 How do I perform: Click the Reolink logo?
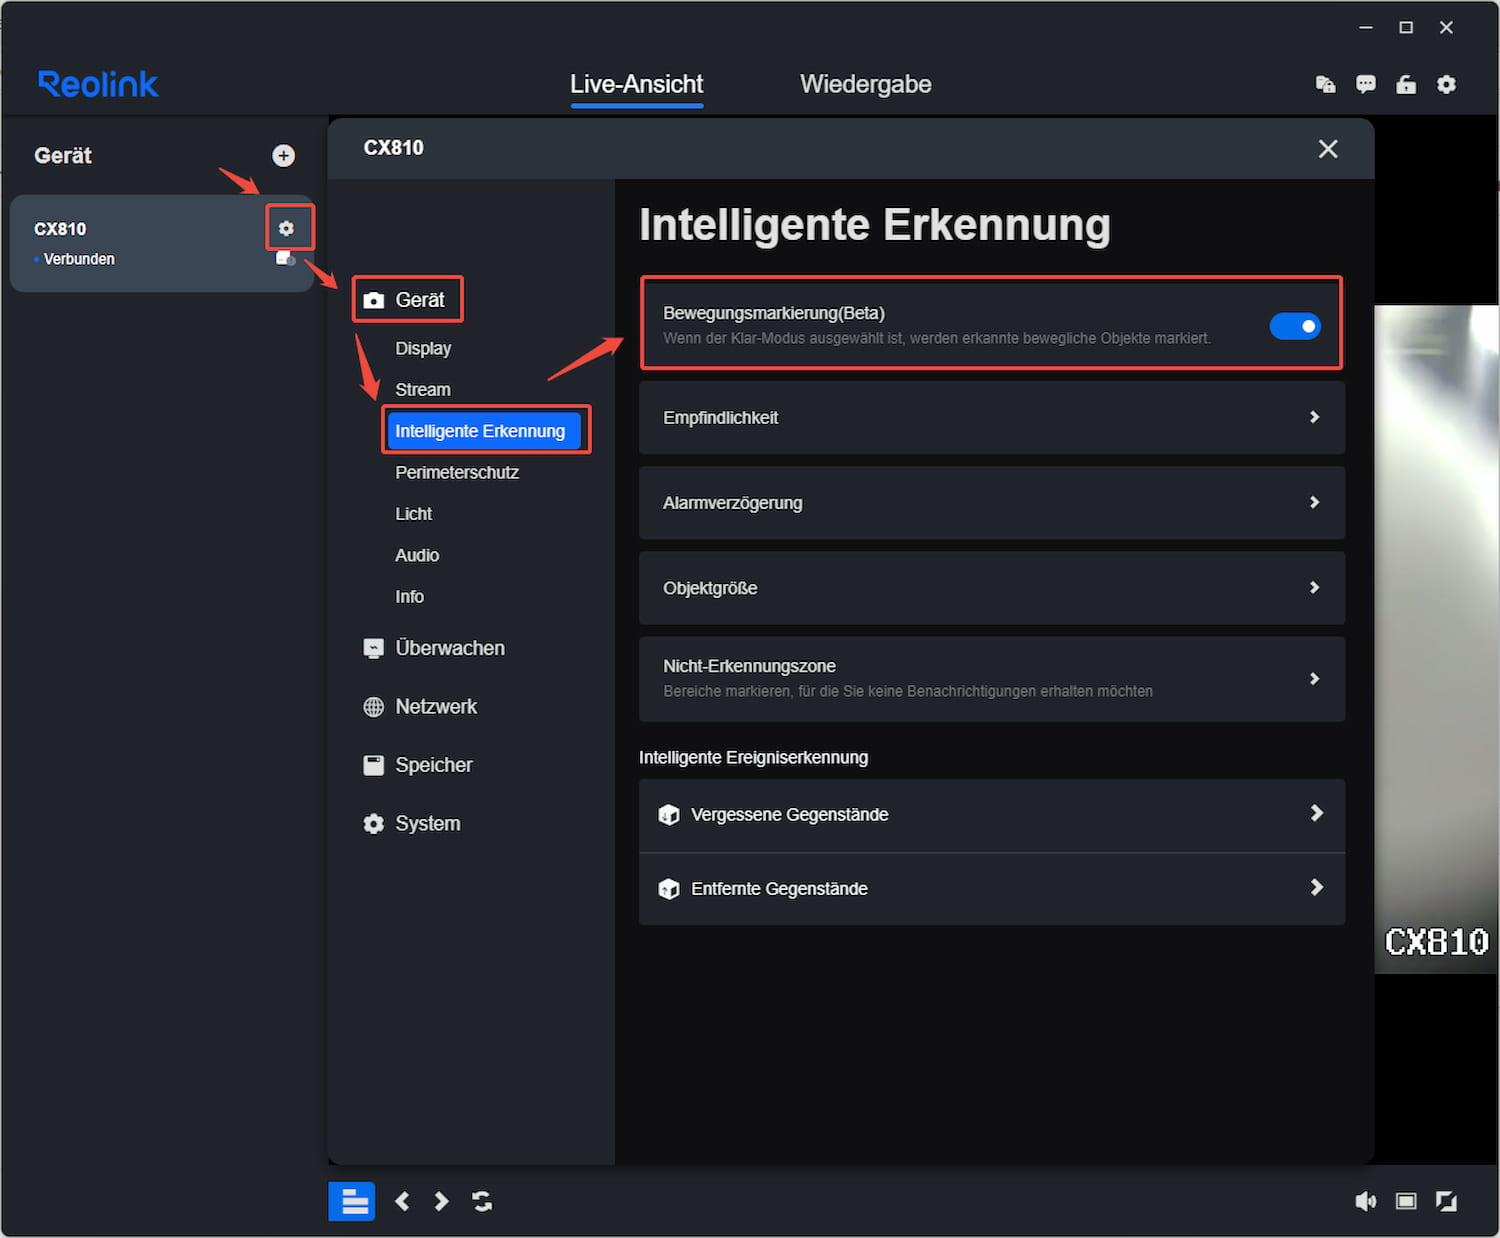98,84
